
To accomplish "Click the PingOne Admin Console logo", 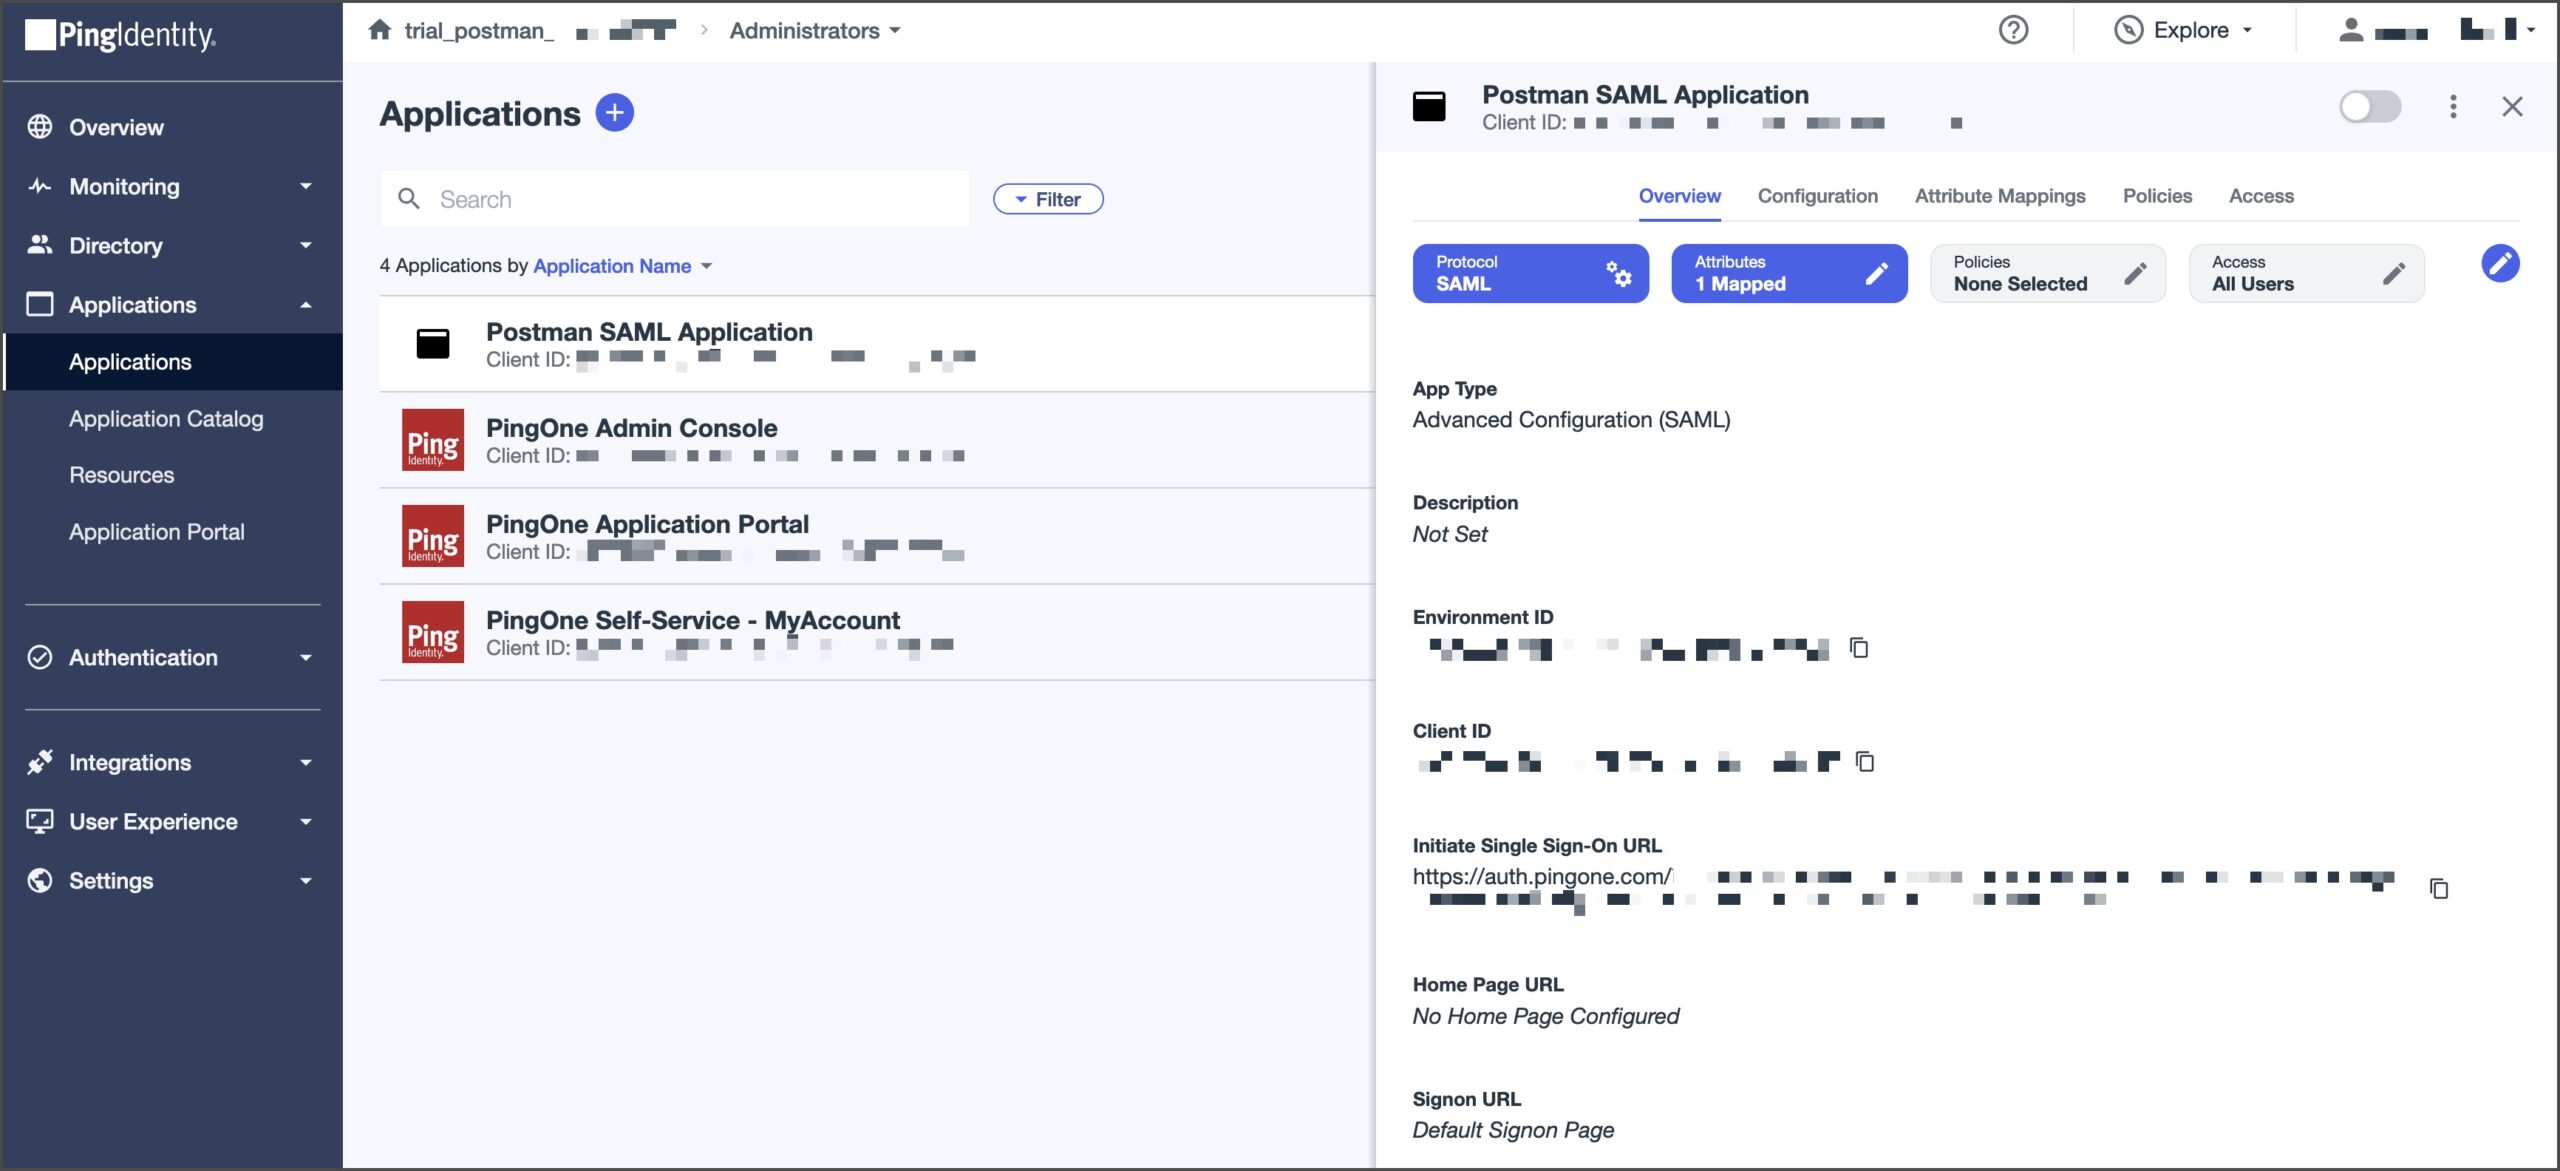I will (x=433, y=439).
